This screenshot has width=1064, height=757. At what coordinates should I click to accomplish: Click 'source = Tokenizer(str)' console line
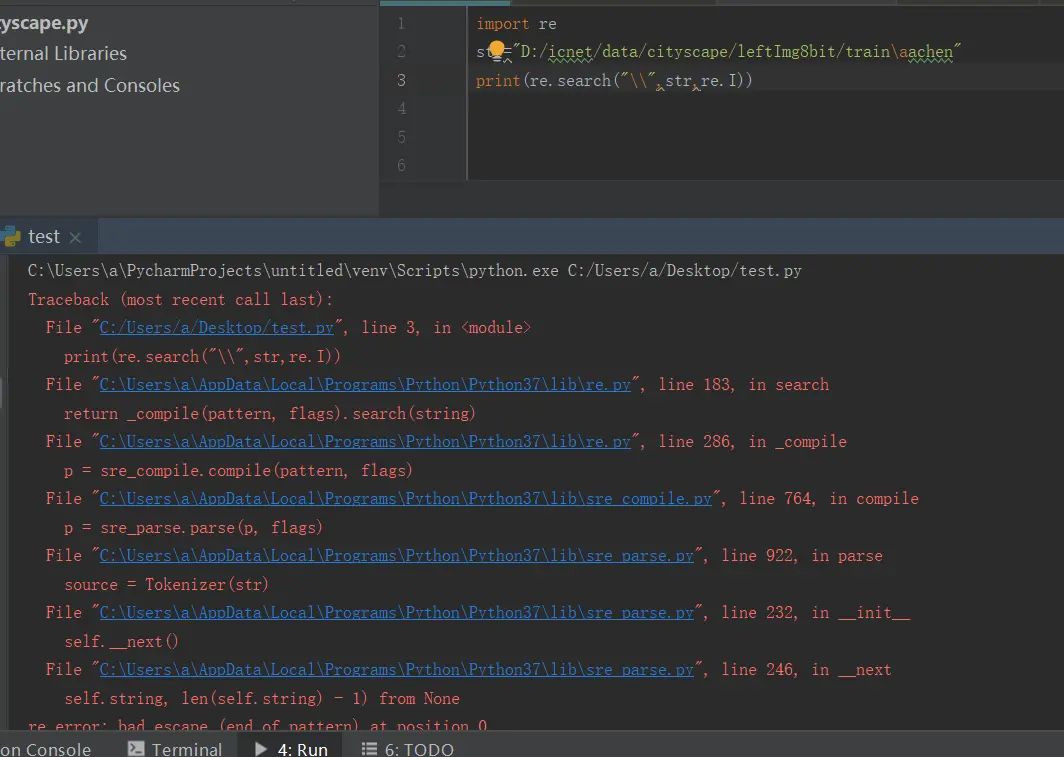point(166,584)
